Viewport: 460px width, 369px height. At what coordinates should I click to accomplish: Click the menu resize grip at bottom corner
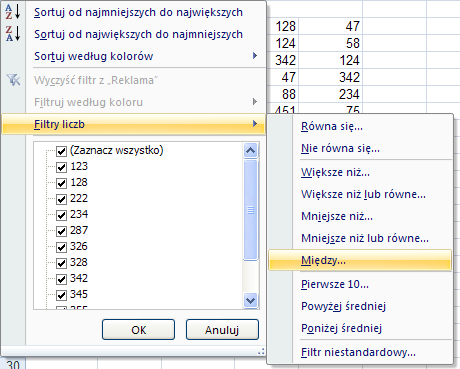pyautogui.click(x=261, y=352)
